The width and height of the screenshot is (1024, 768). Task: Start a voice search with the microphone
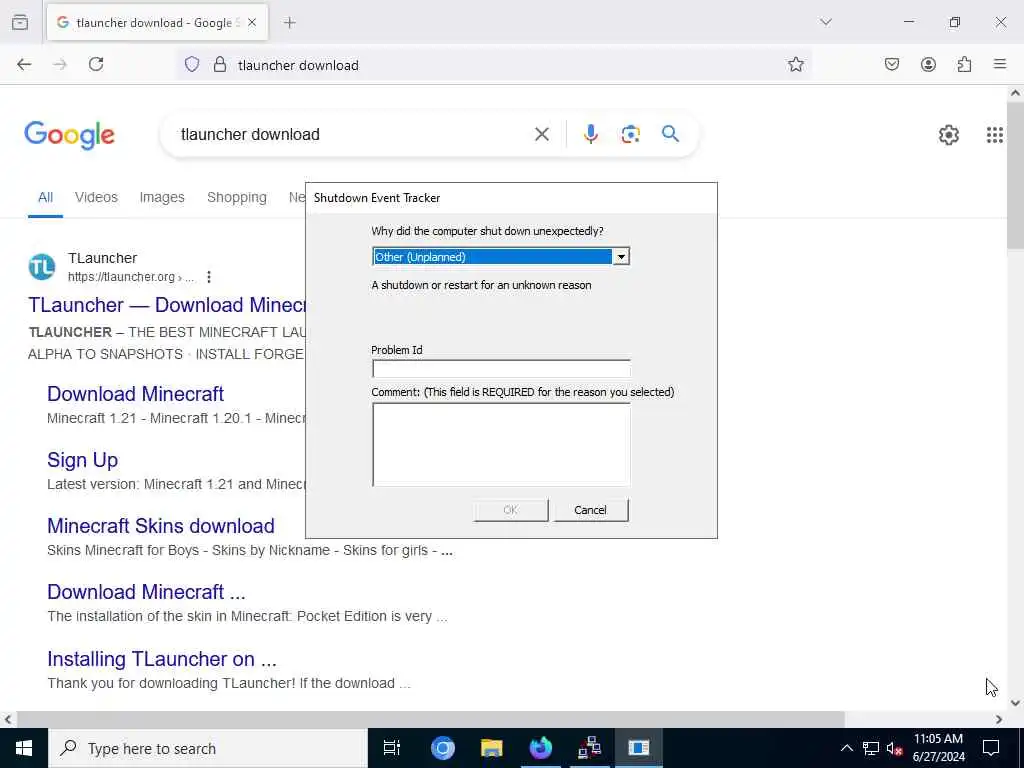tap(590, 134)
